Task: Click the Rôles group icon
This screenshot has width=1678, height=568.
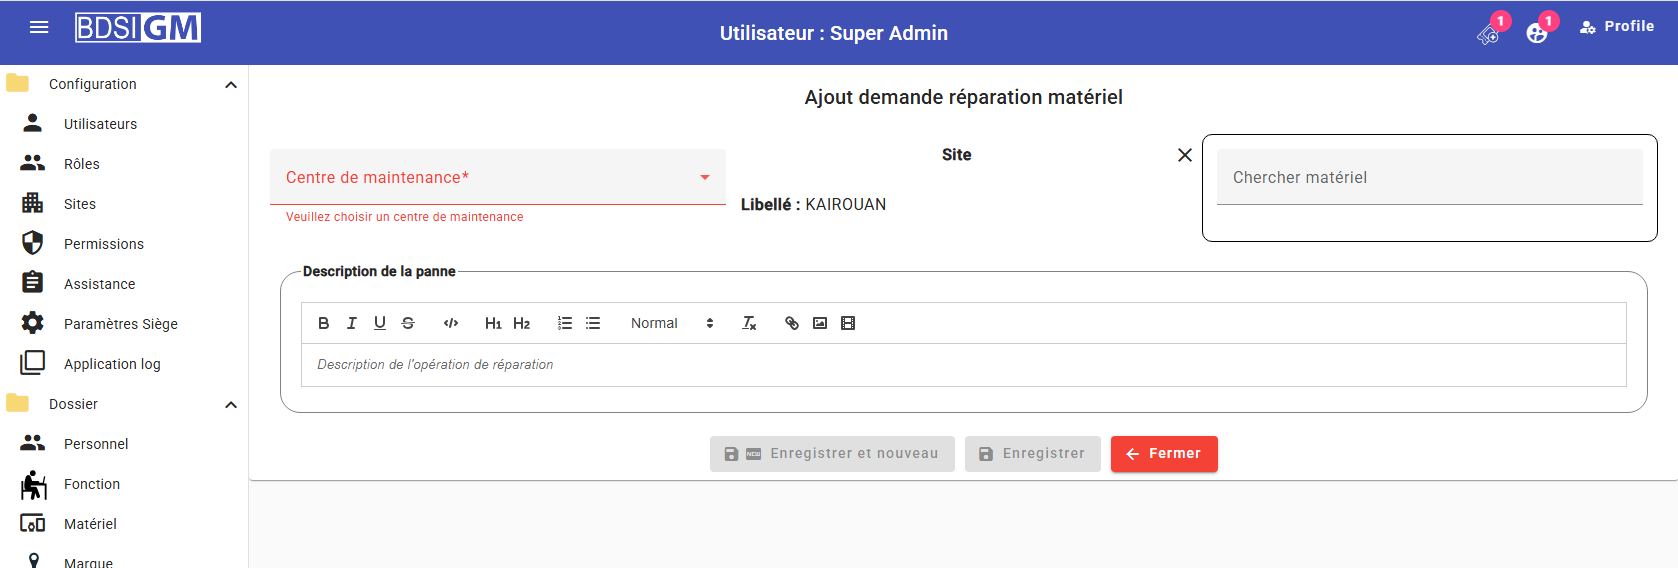Action: click(x=33, y=163)
